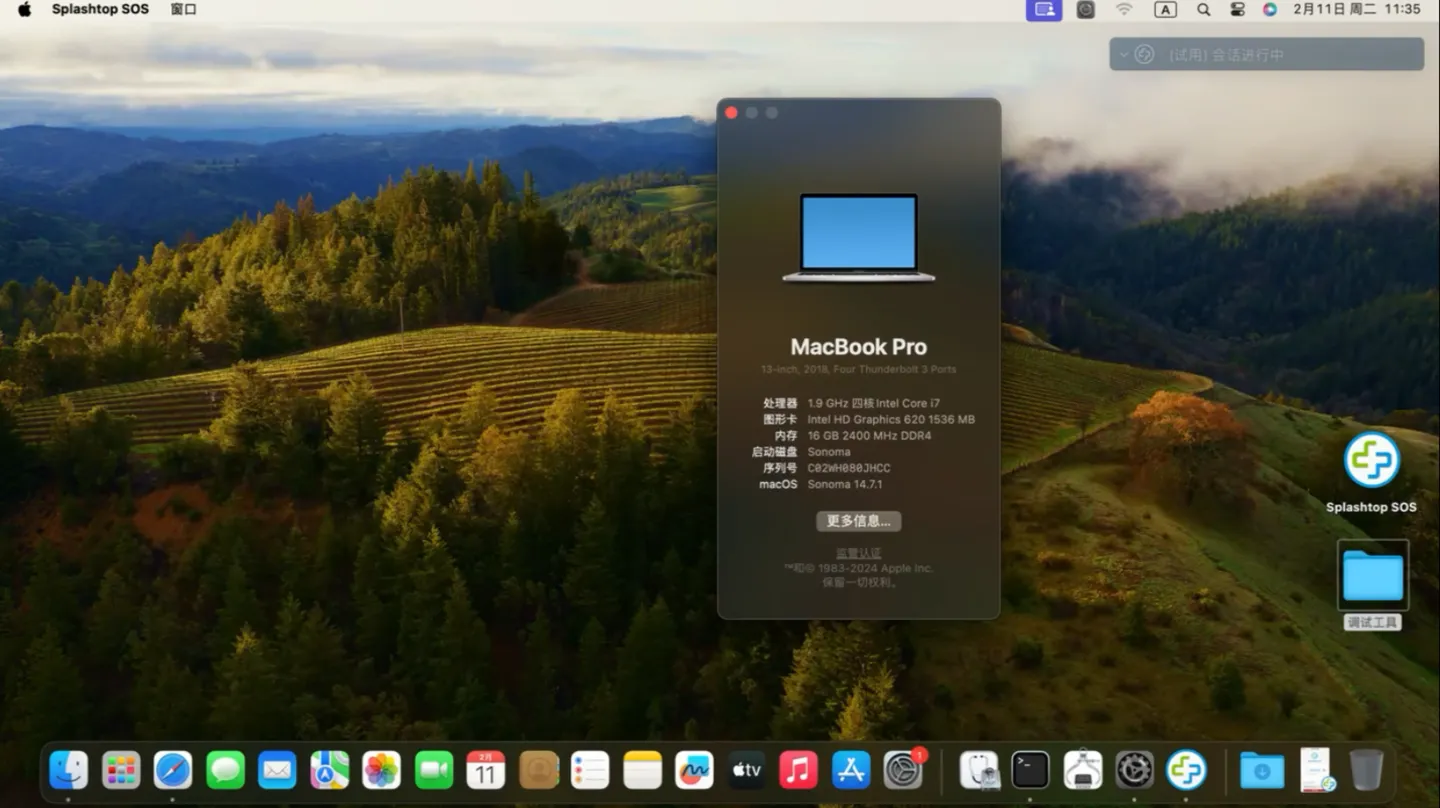Open Control Center in menu bar
Screen dimensions: 1440x808
1237,9
